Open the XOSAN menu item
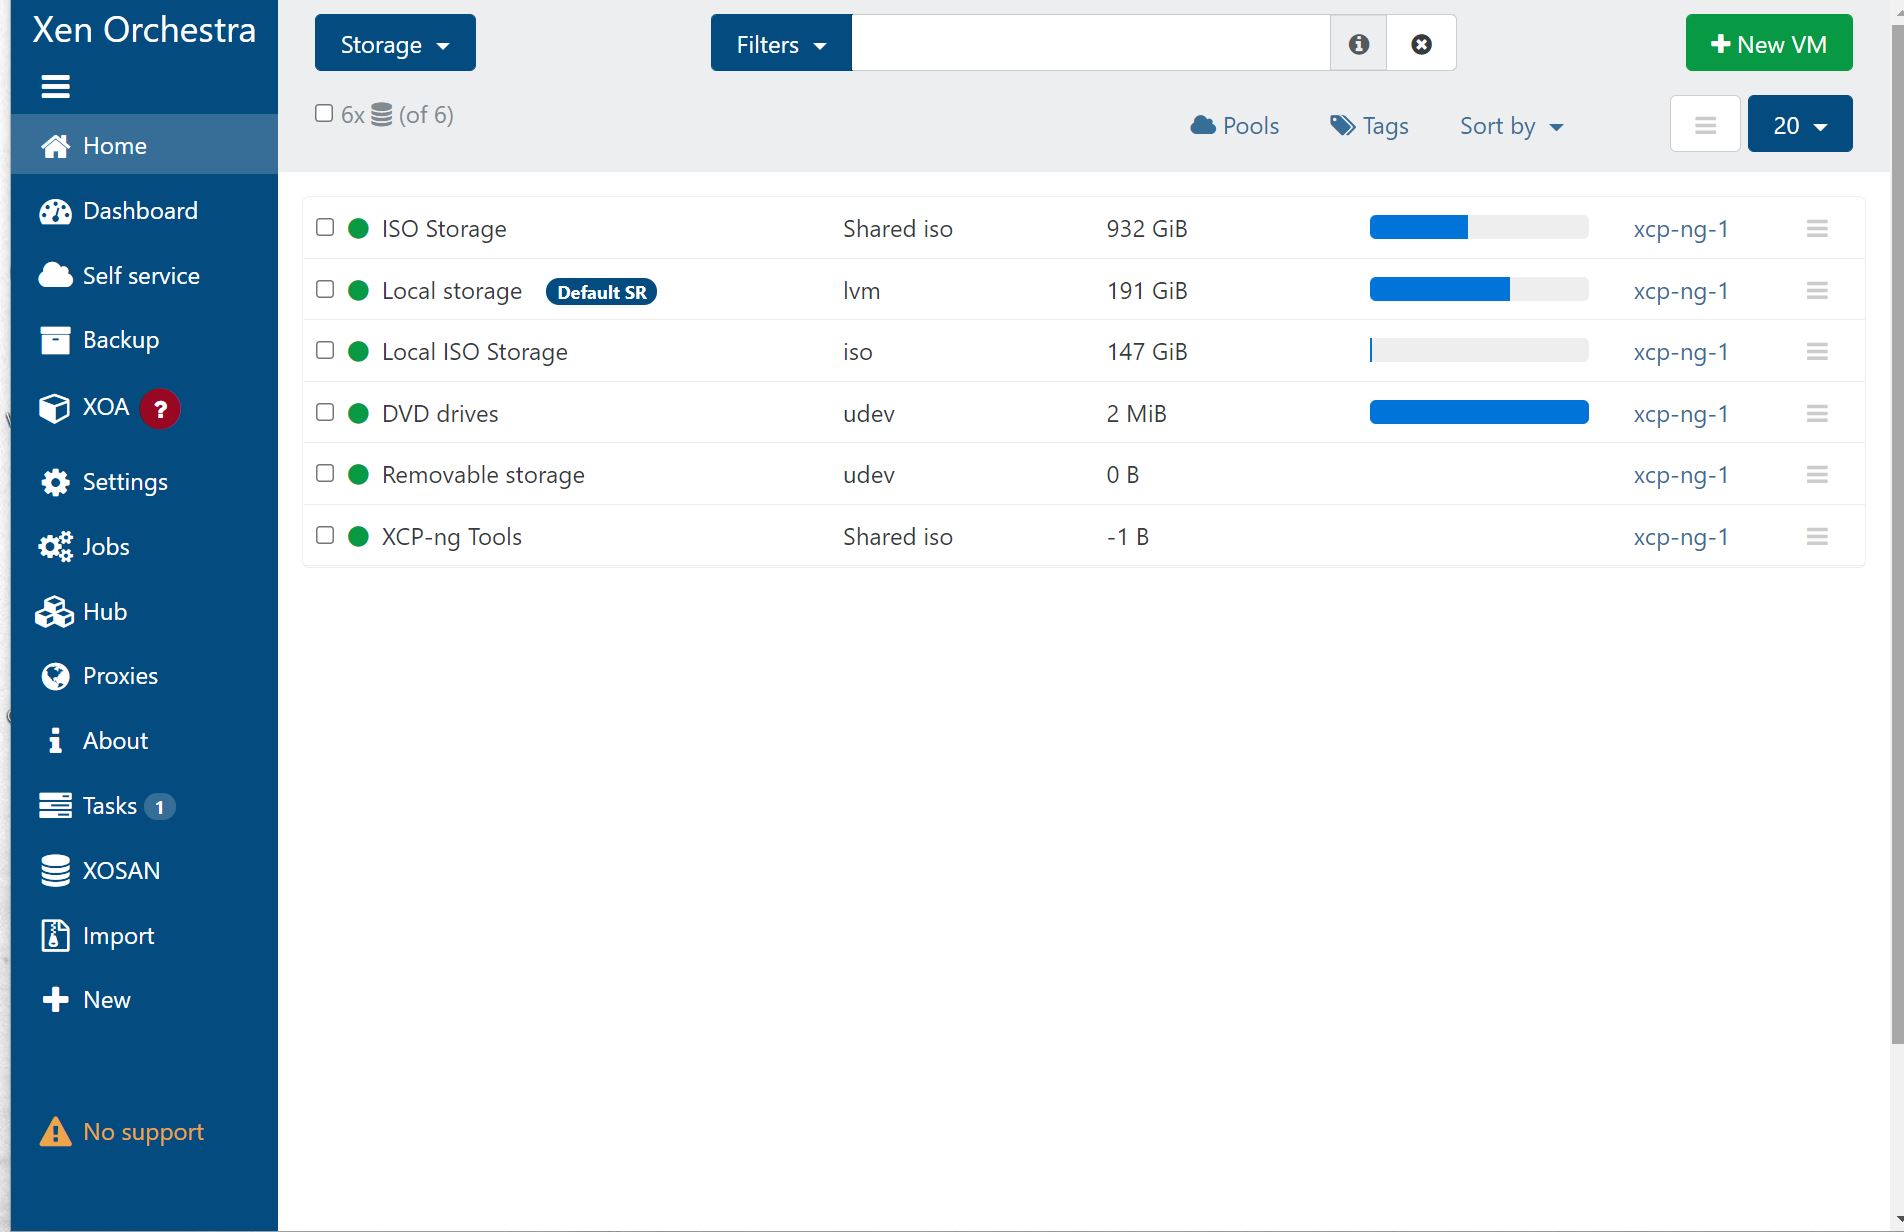1904x1232 pixels. tap(144, 871)
